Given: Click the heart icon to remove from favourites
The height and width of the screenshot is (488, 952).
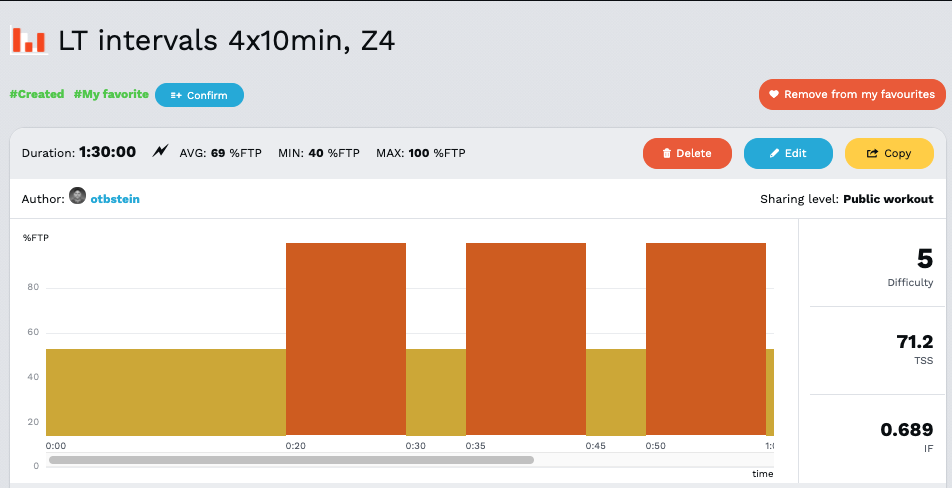Looking at the screenshot, I should click(x=773, y=95).
